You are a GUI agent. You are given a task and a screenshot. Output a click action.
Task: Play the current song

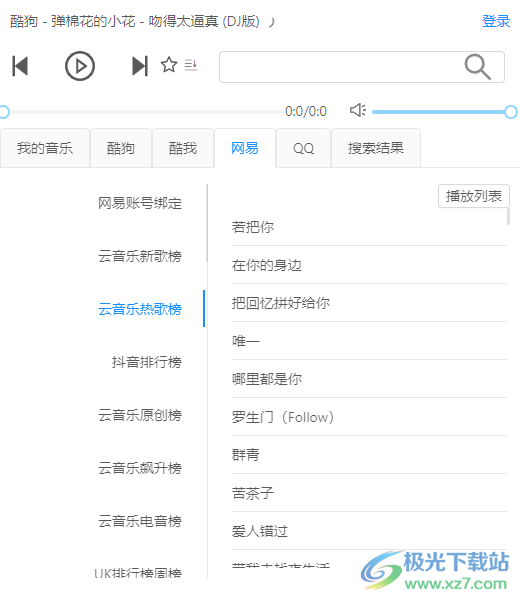pyautogui.click(x=80, y=66)
